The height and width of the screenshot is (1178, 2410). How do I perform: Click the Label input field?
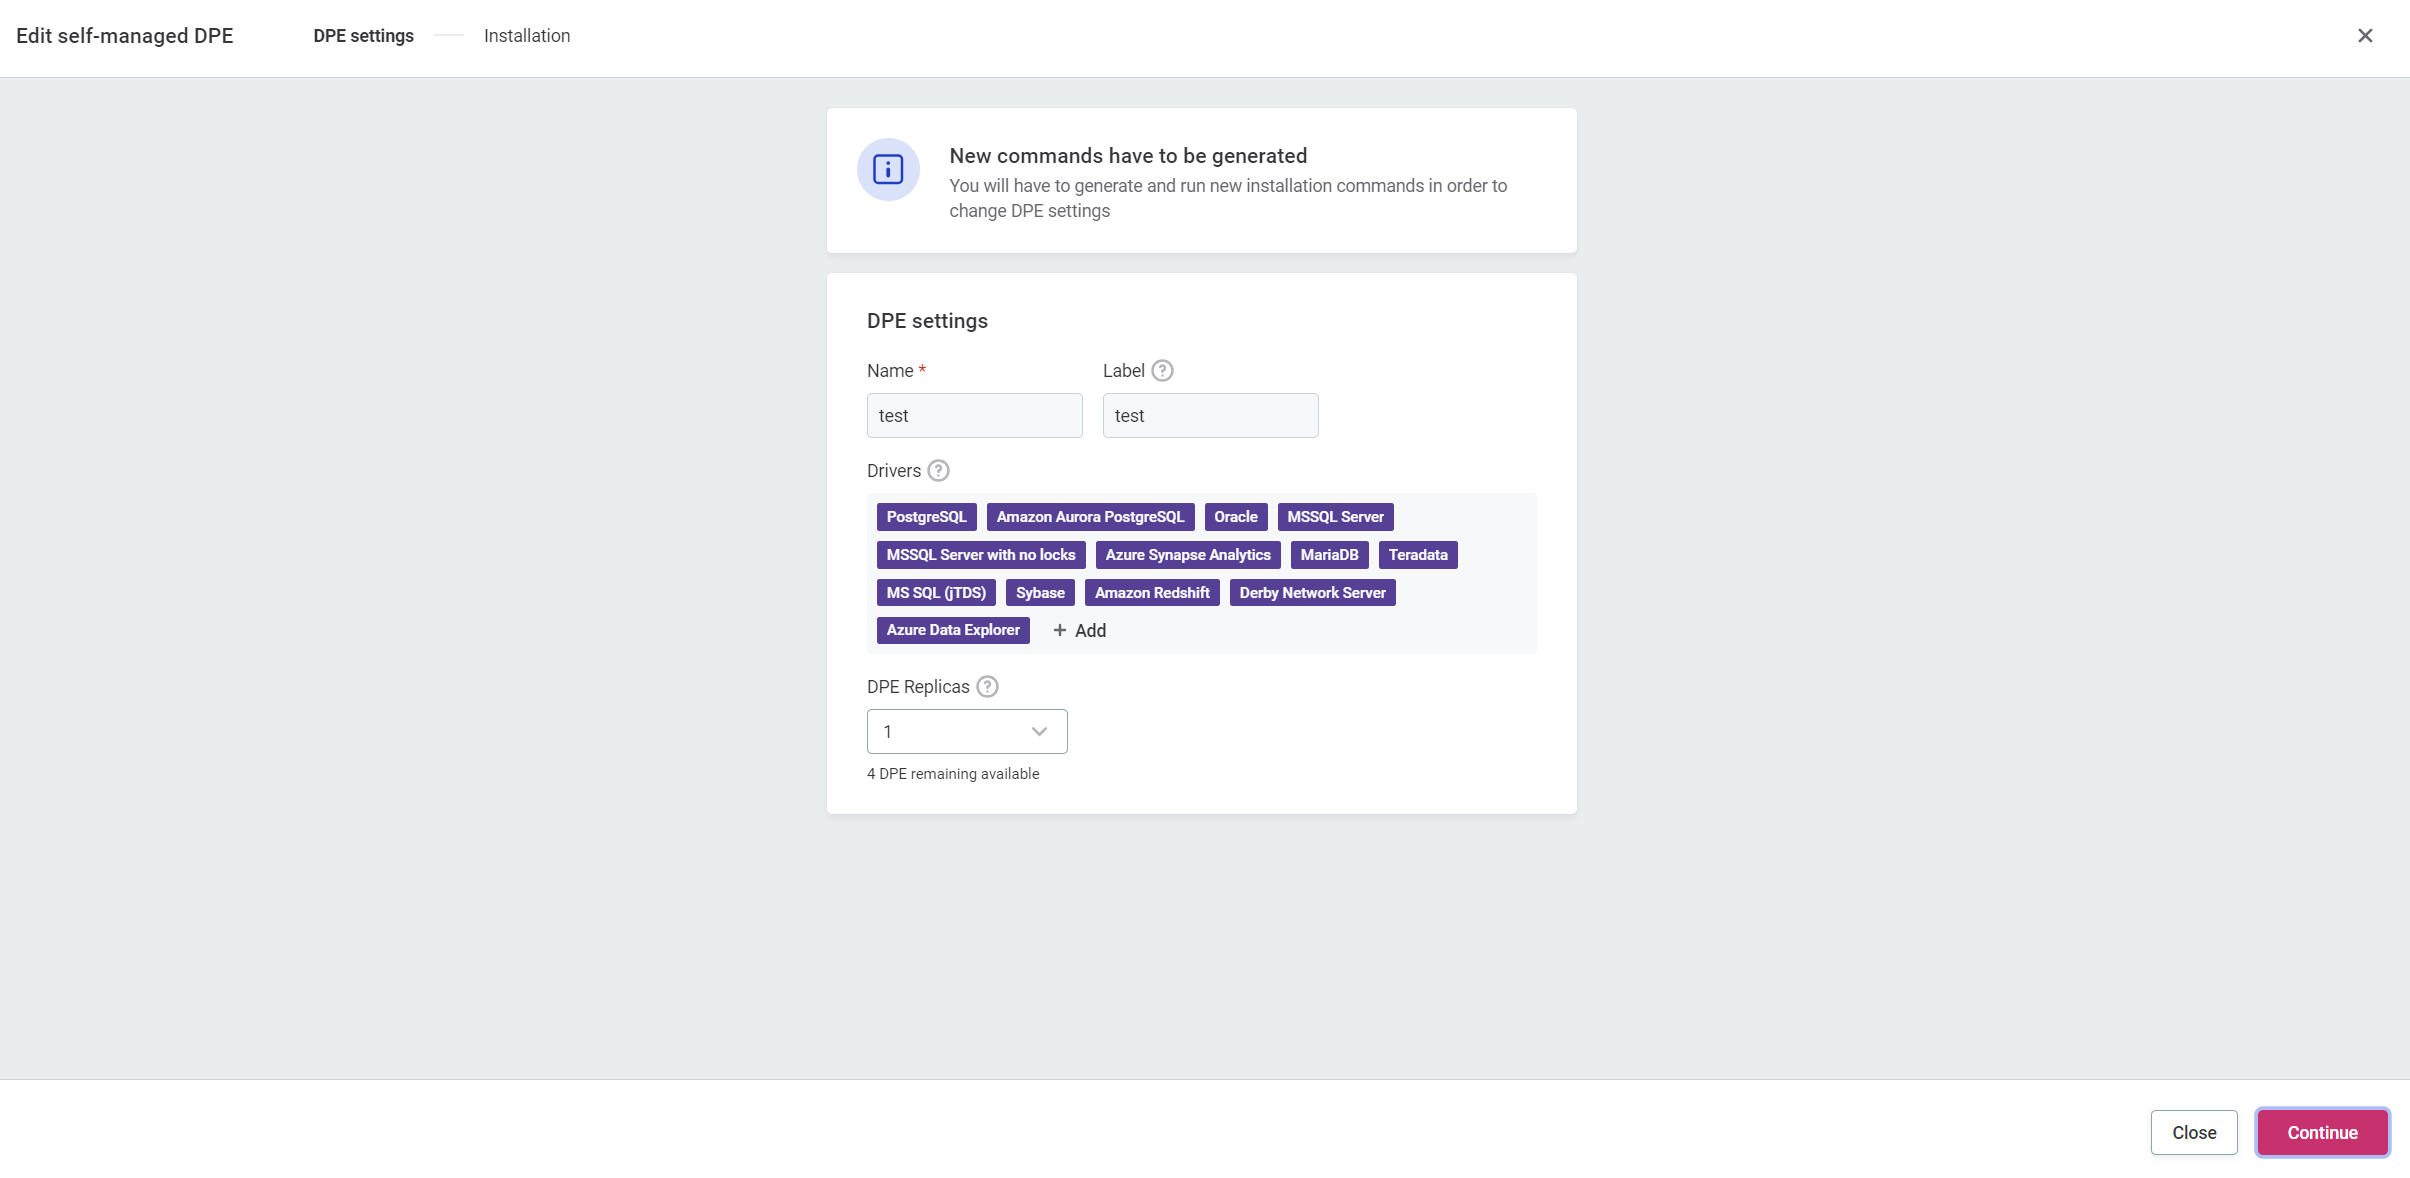tap(1210, 416)
